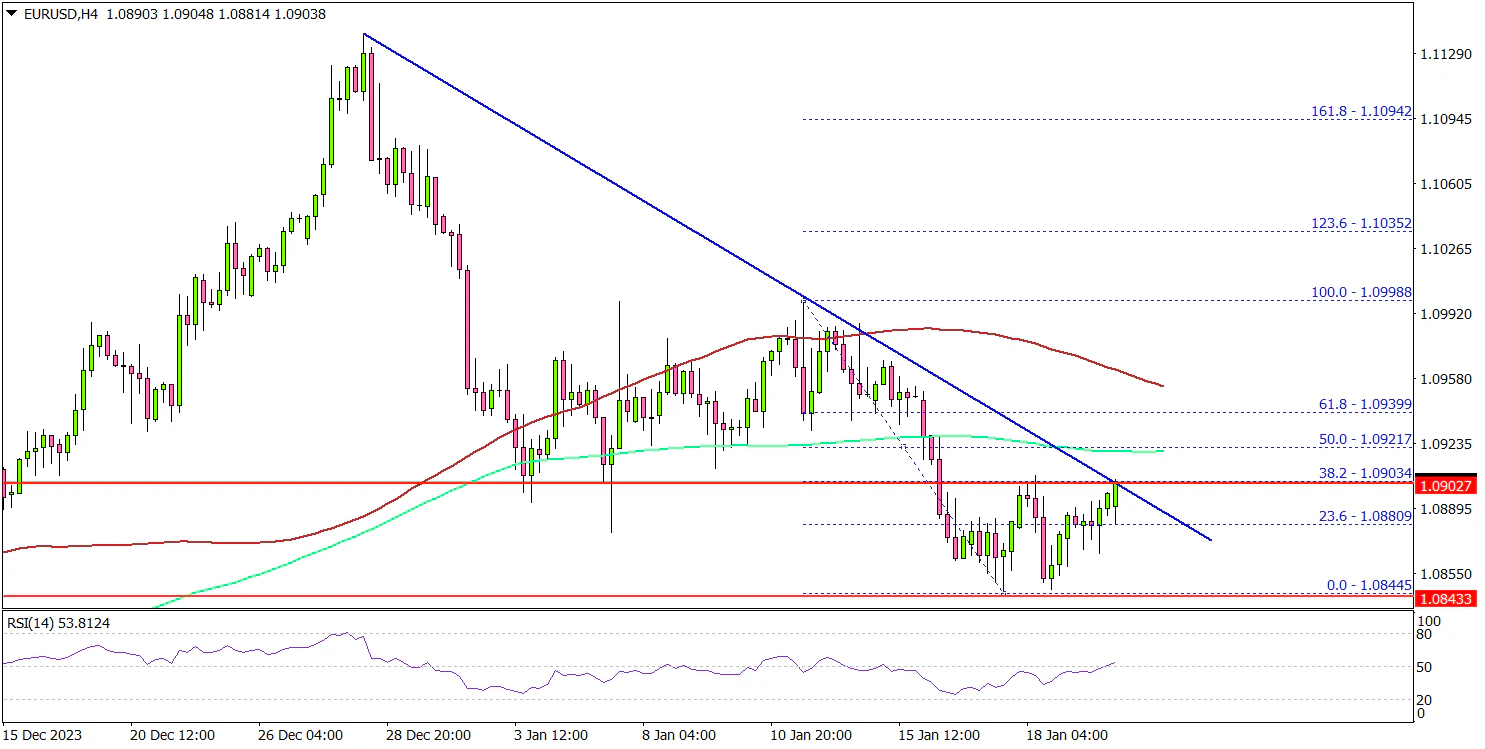This screenshot has height=749, width=1485.
Task: Click the 100.0 - 1.09988 Fibonacci level
Action: pos(1361,293)
